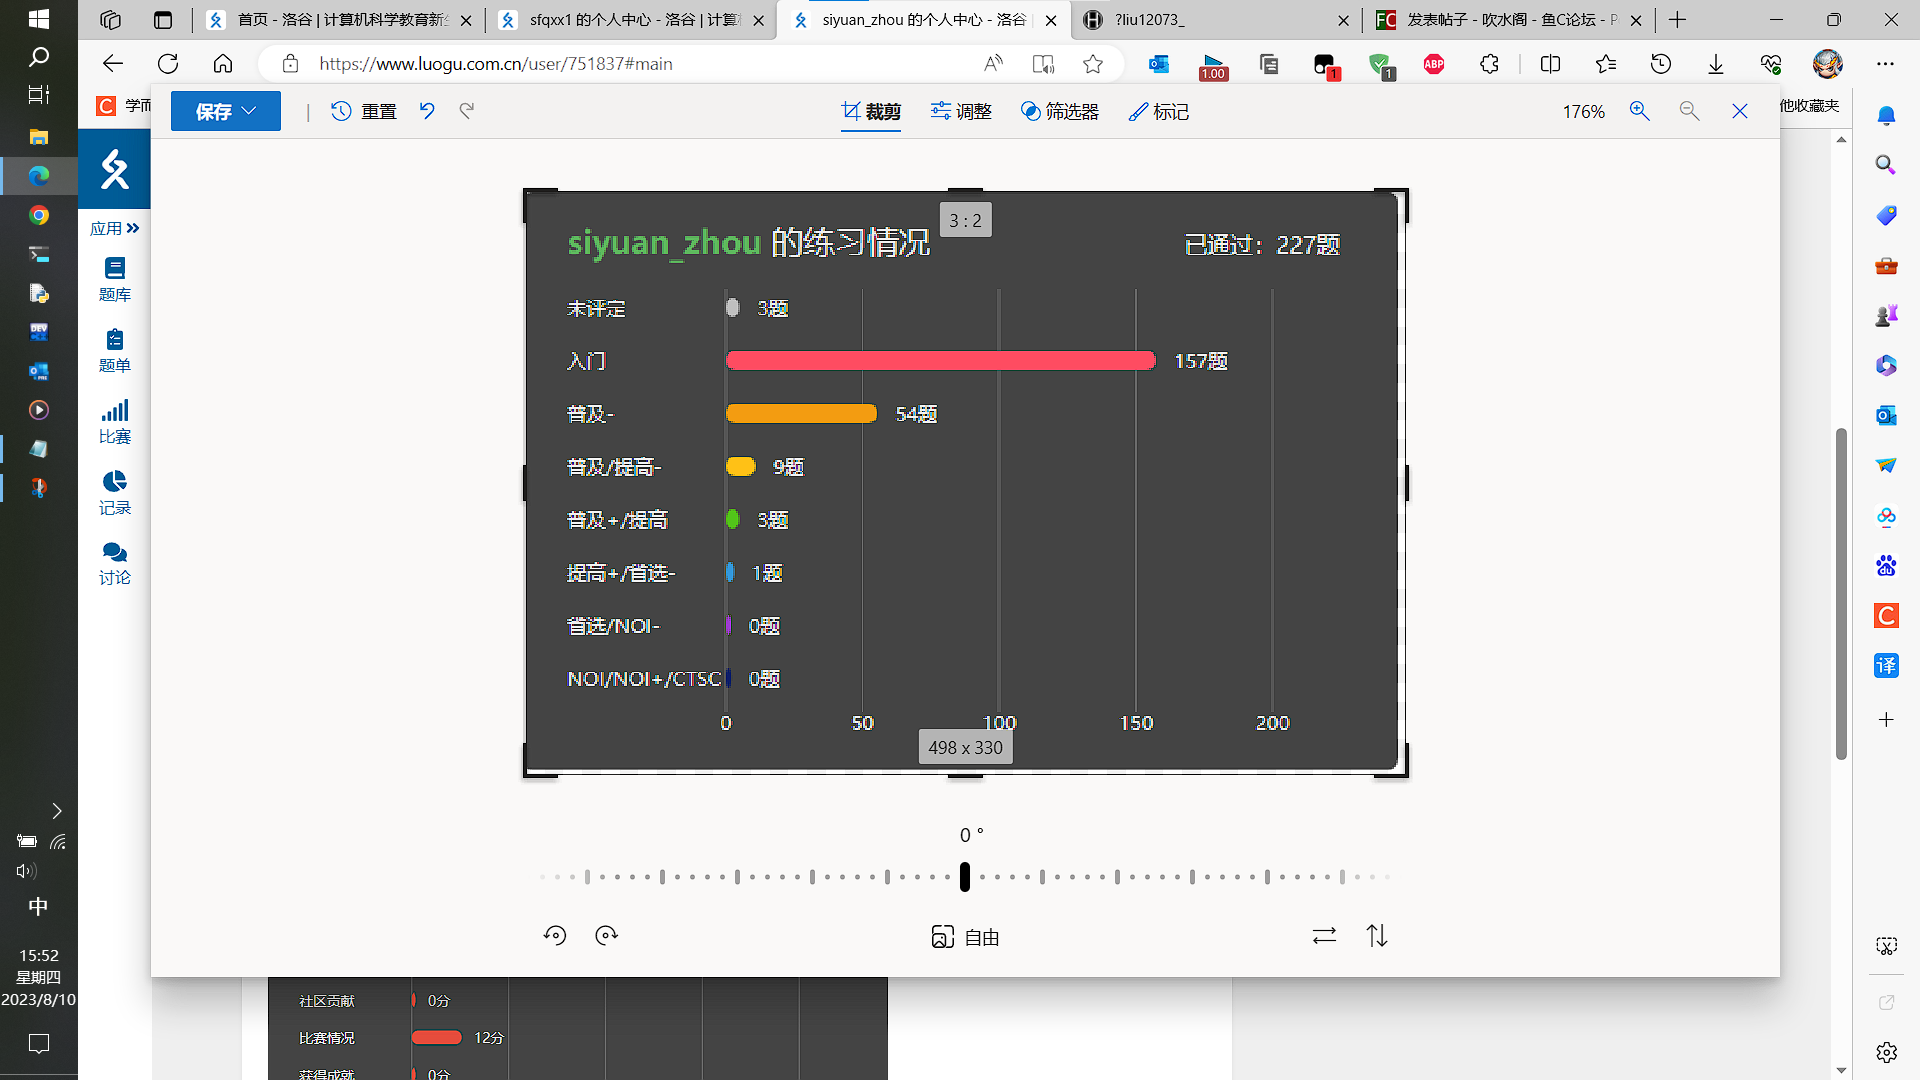Open Windows taskbar search
This screenshot has height=1080, width=1920.
click(x=39, y=57)
